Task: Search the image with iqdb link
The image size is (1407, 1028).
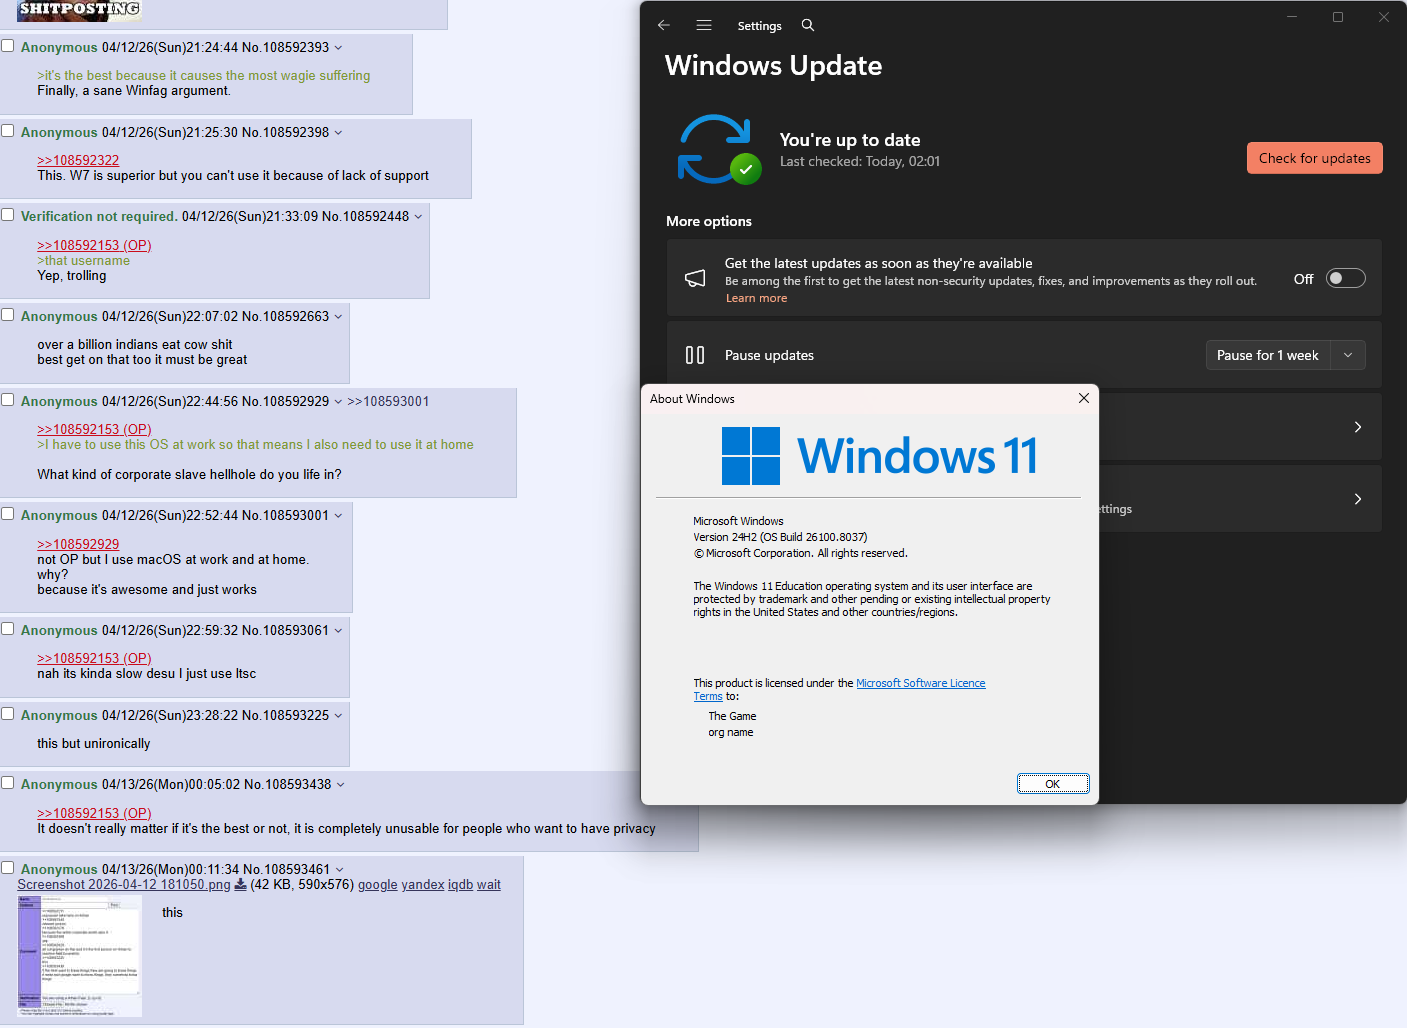Action: pos(461,884)
